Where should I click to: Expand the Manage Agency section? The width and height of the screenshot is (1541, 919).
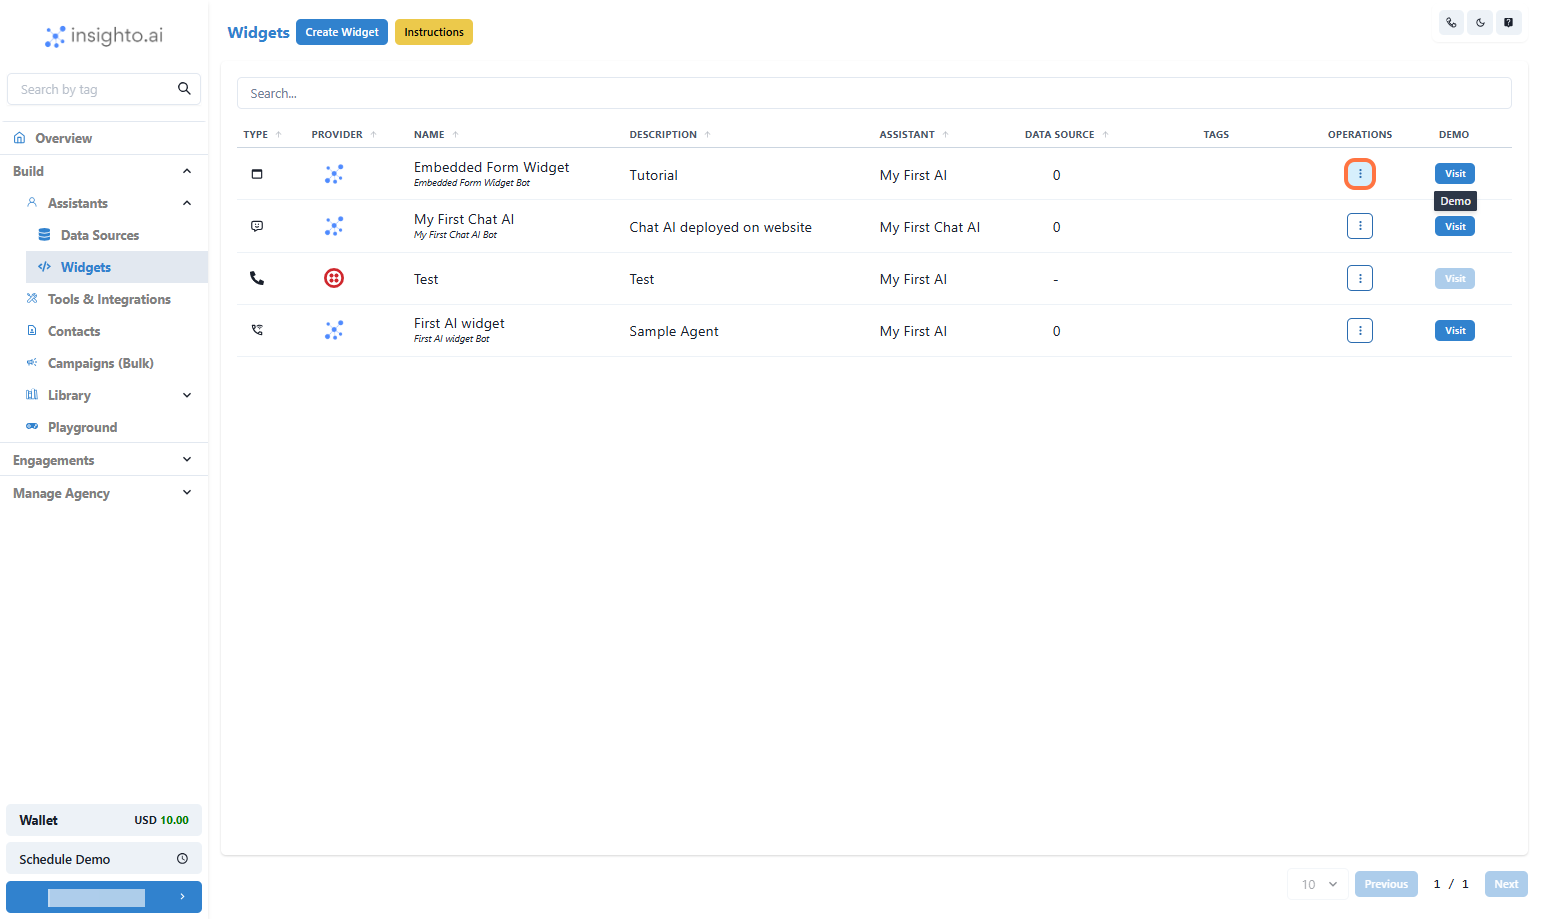click(187, 493)
